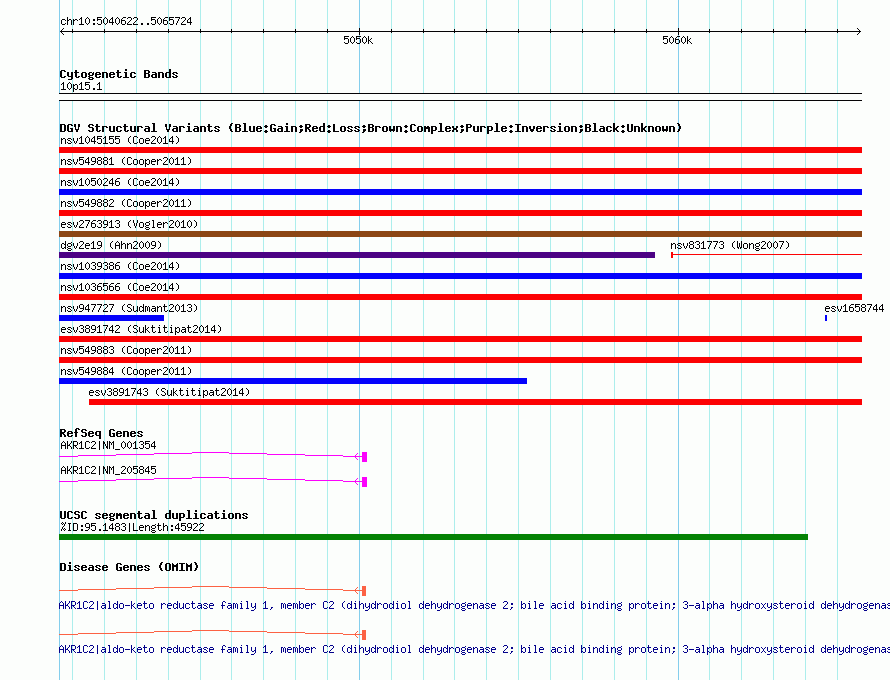The width and height of the screenshot is (890, 680).
Task: Click the AKR1C2|NM_205845 RefSeq gene label
Action: click(108, 471)
